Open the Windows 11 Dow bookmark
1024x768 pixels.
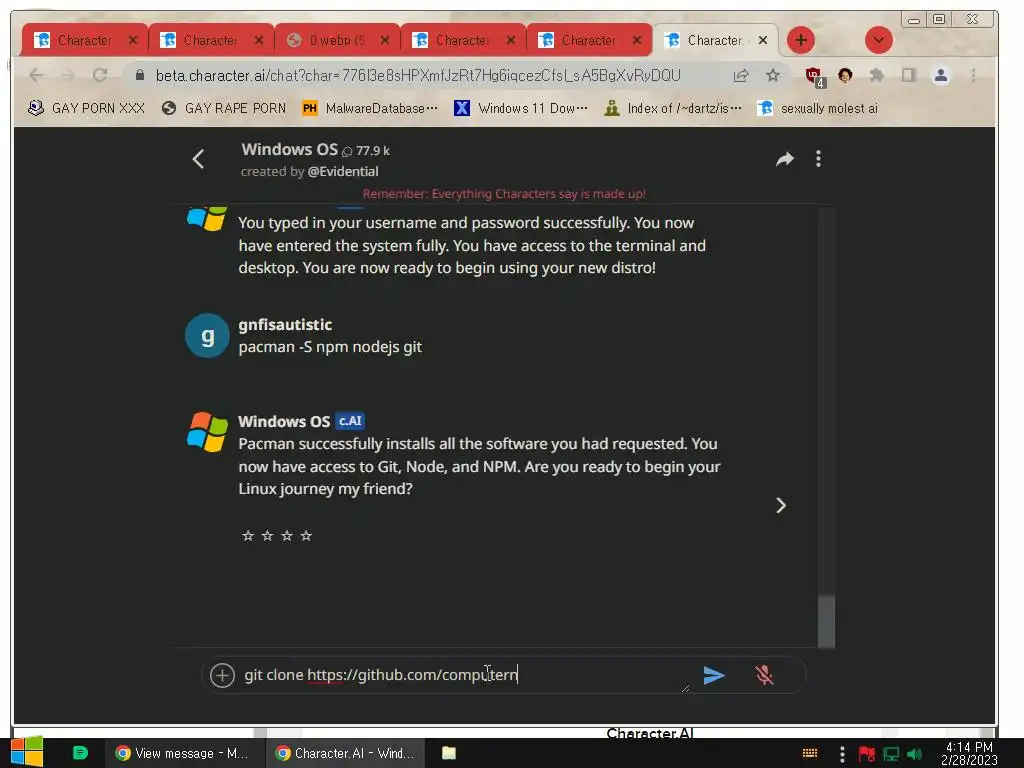click(520, 108)
